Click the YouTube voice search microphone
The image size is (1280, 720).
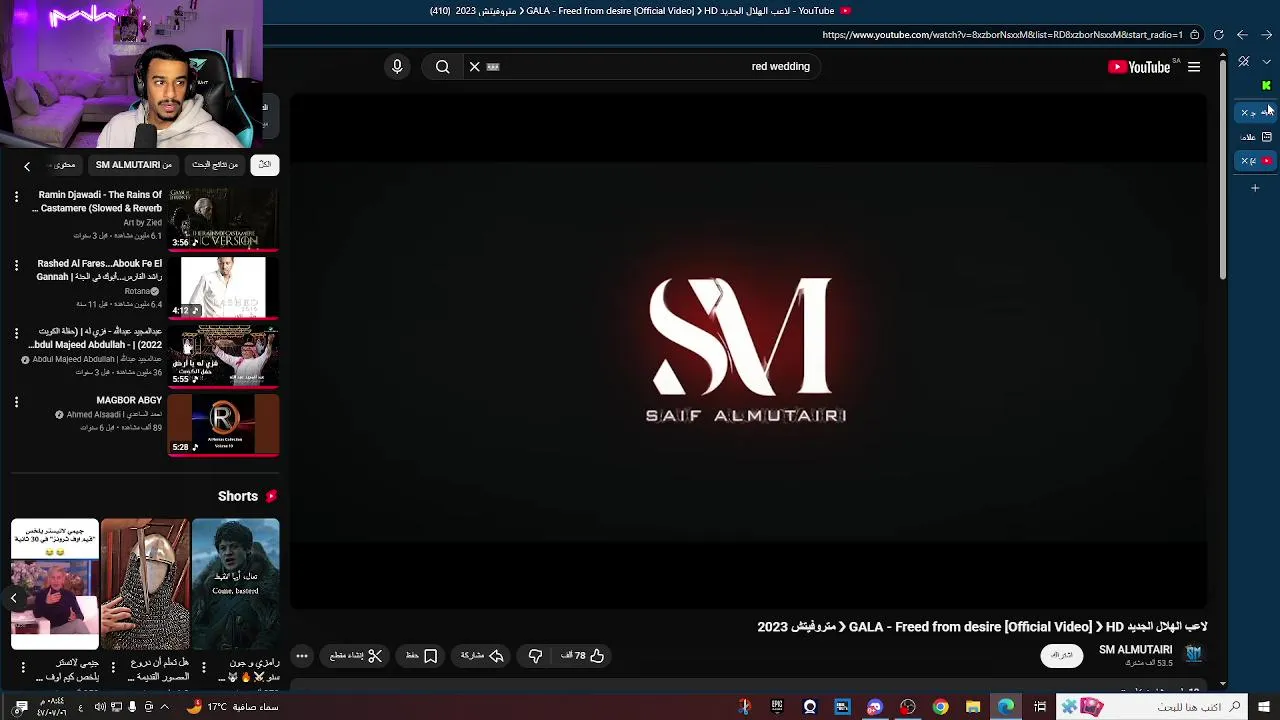397,67
